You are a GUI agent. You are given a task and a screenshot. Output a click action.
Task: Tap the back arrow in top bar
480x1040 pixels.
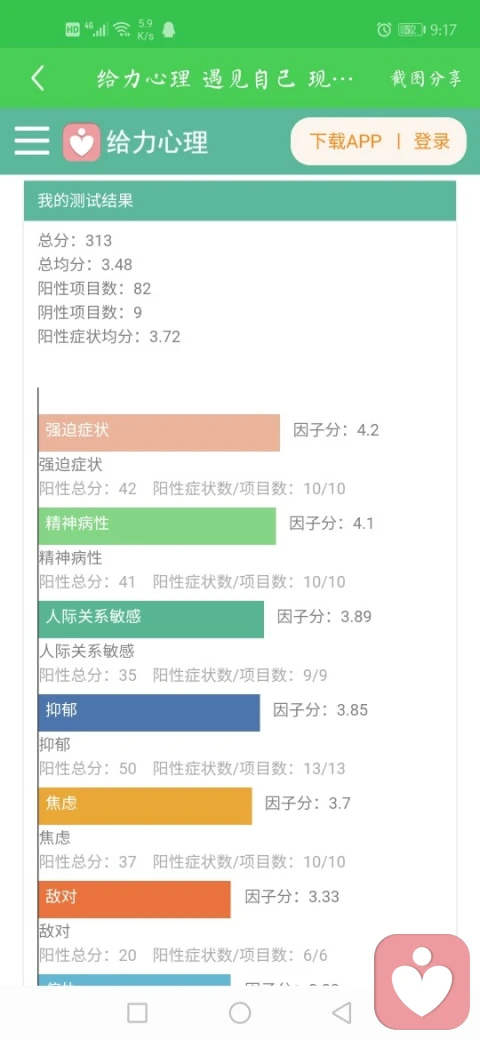[38, 79]
